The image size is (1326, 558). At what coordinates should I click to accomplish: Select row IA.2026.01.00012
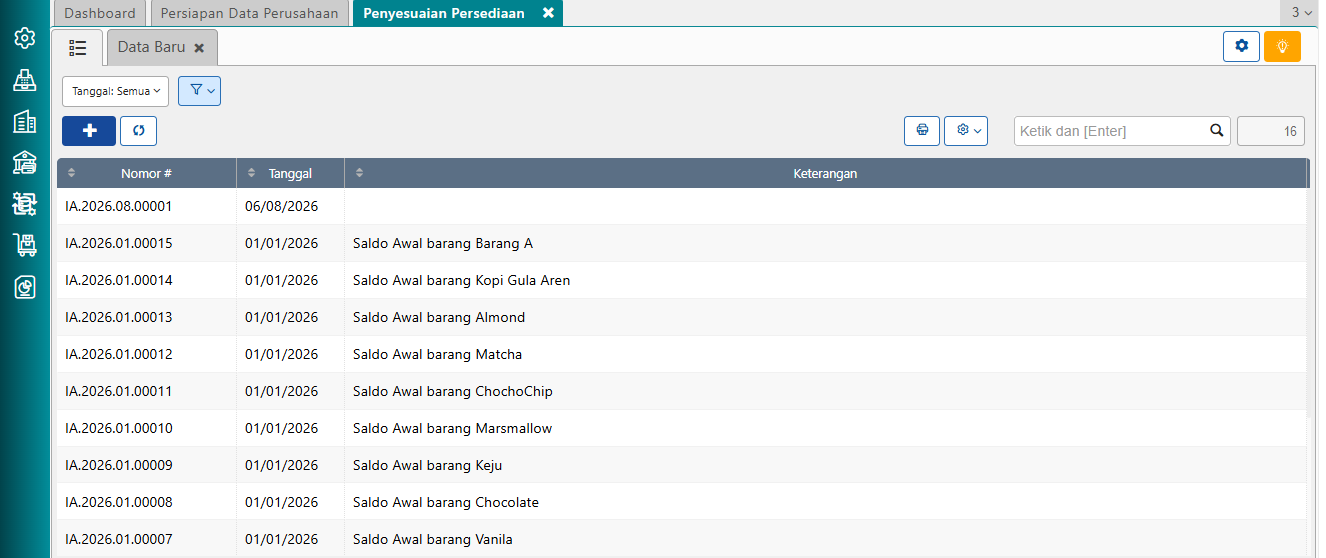[x=681, y=354]
